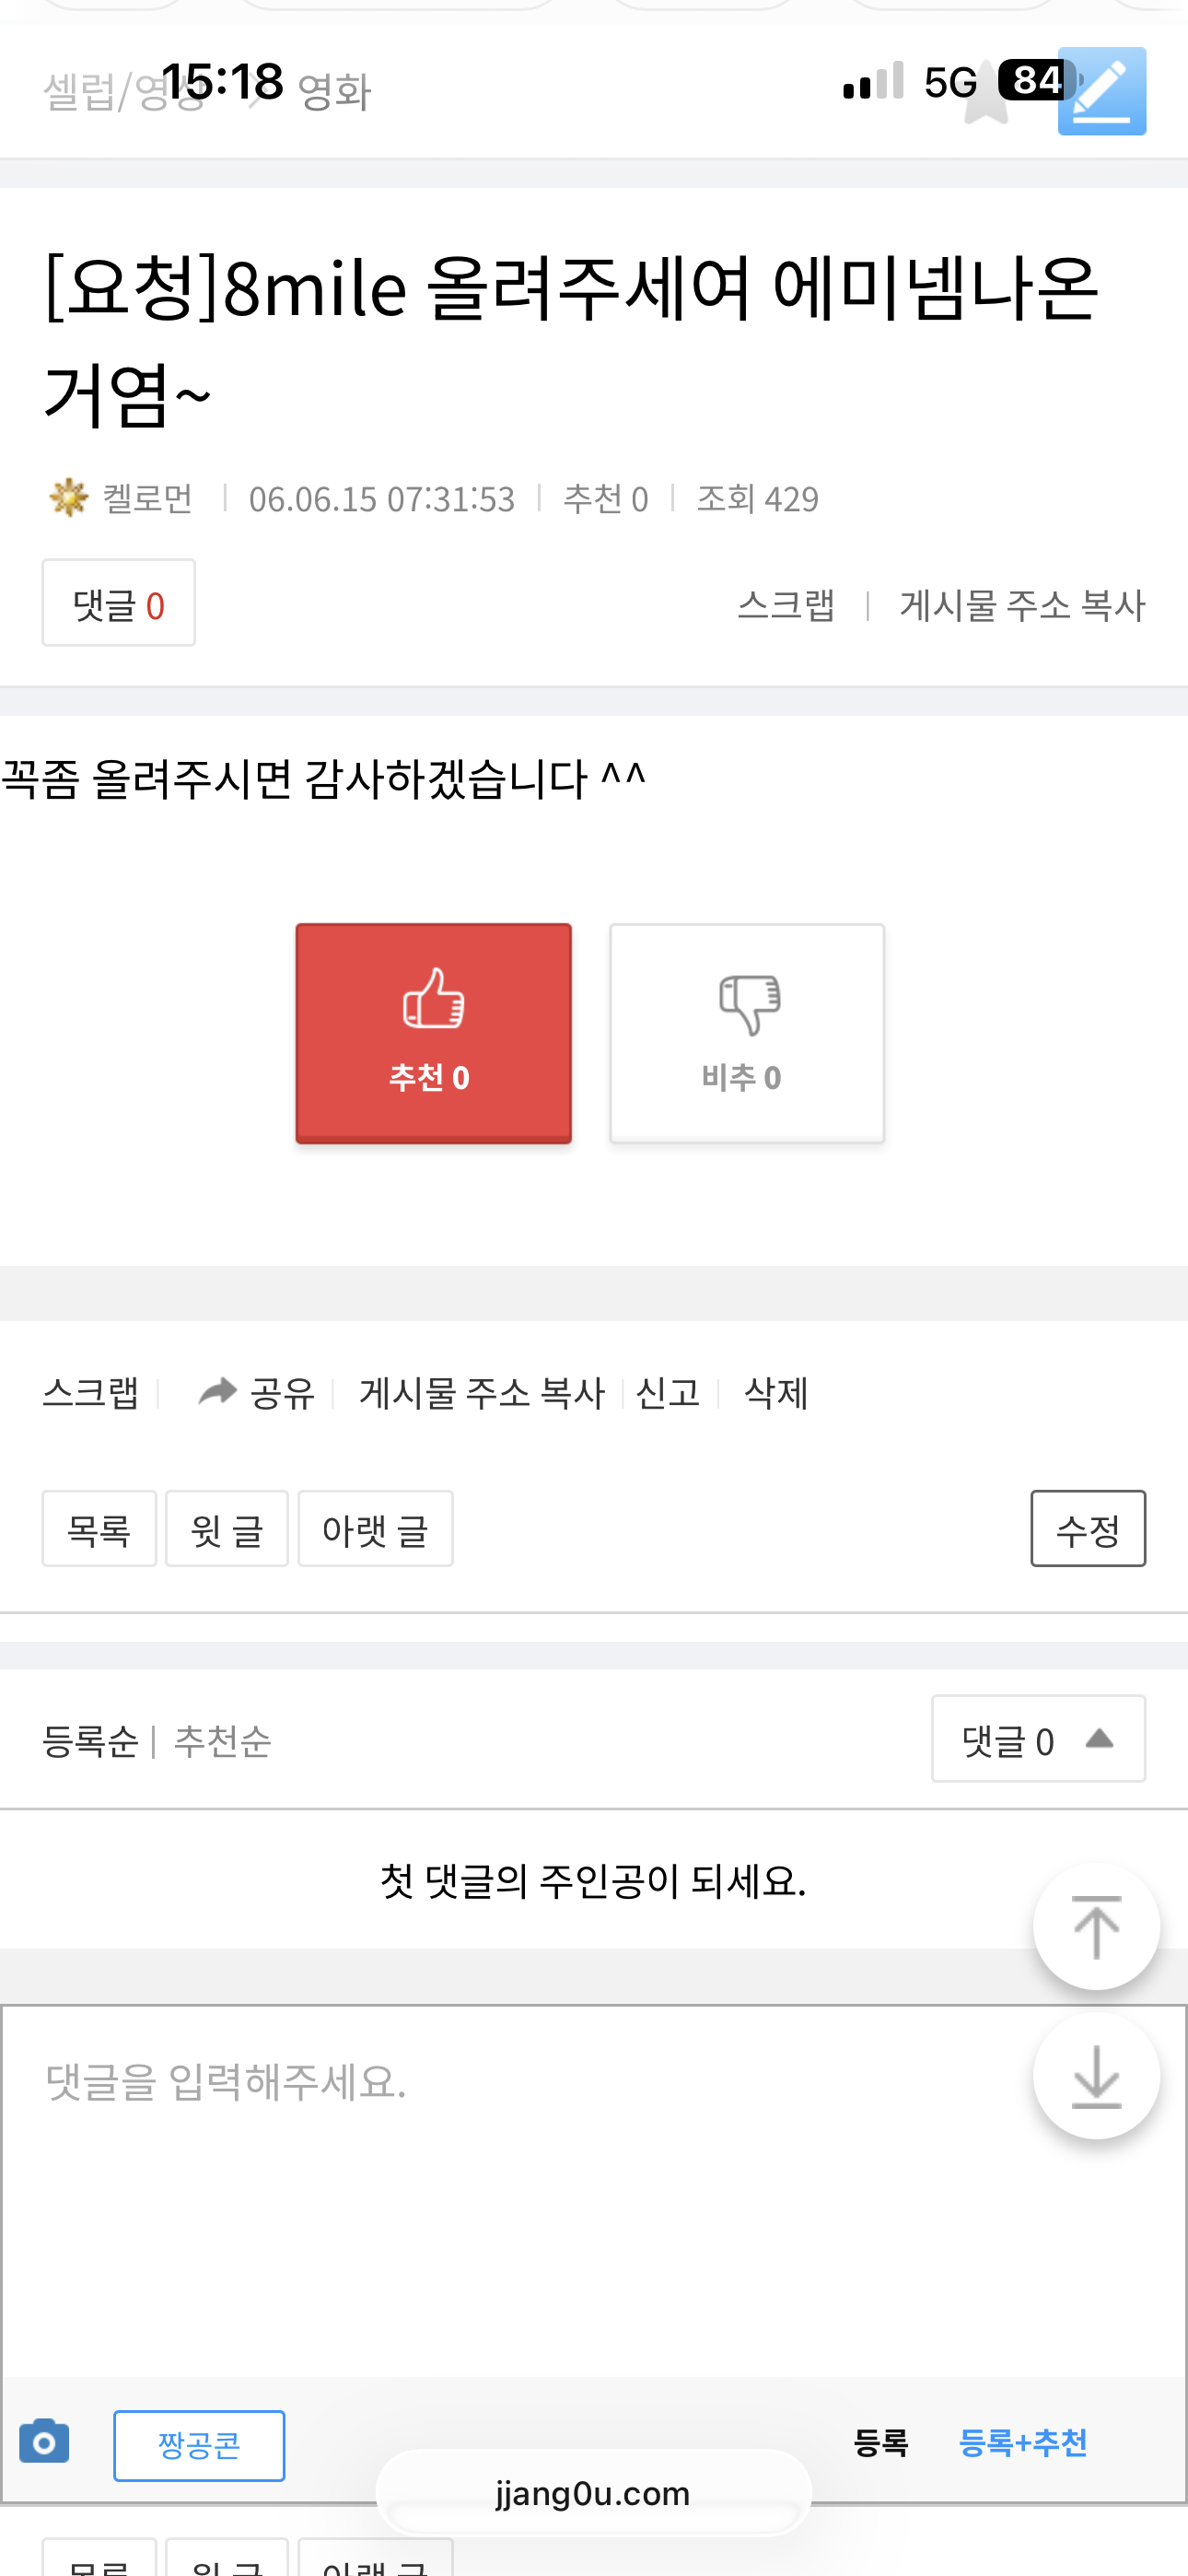Tap 등록+추천 to post and recommend
Screen dimensions: 1188x2576
[1022, 2443]
